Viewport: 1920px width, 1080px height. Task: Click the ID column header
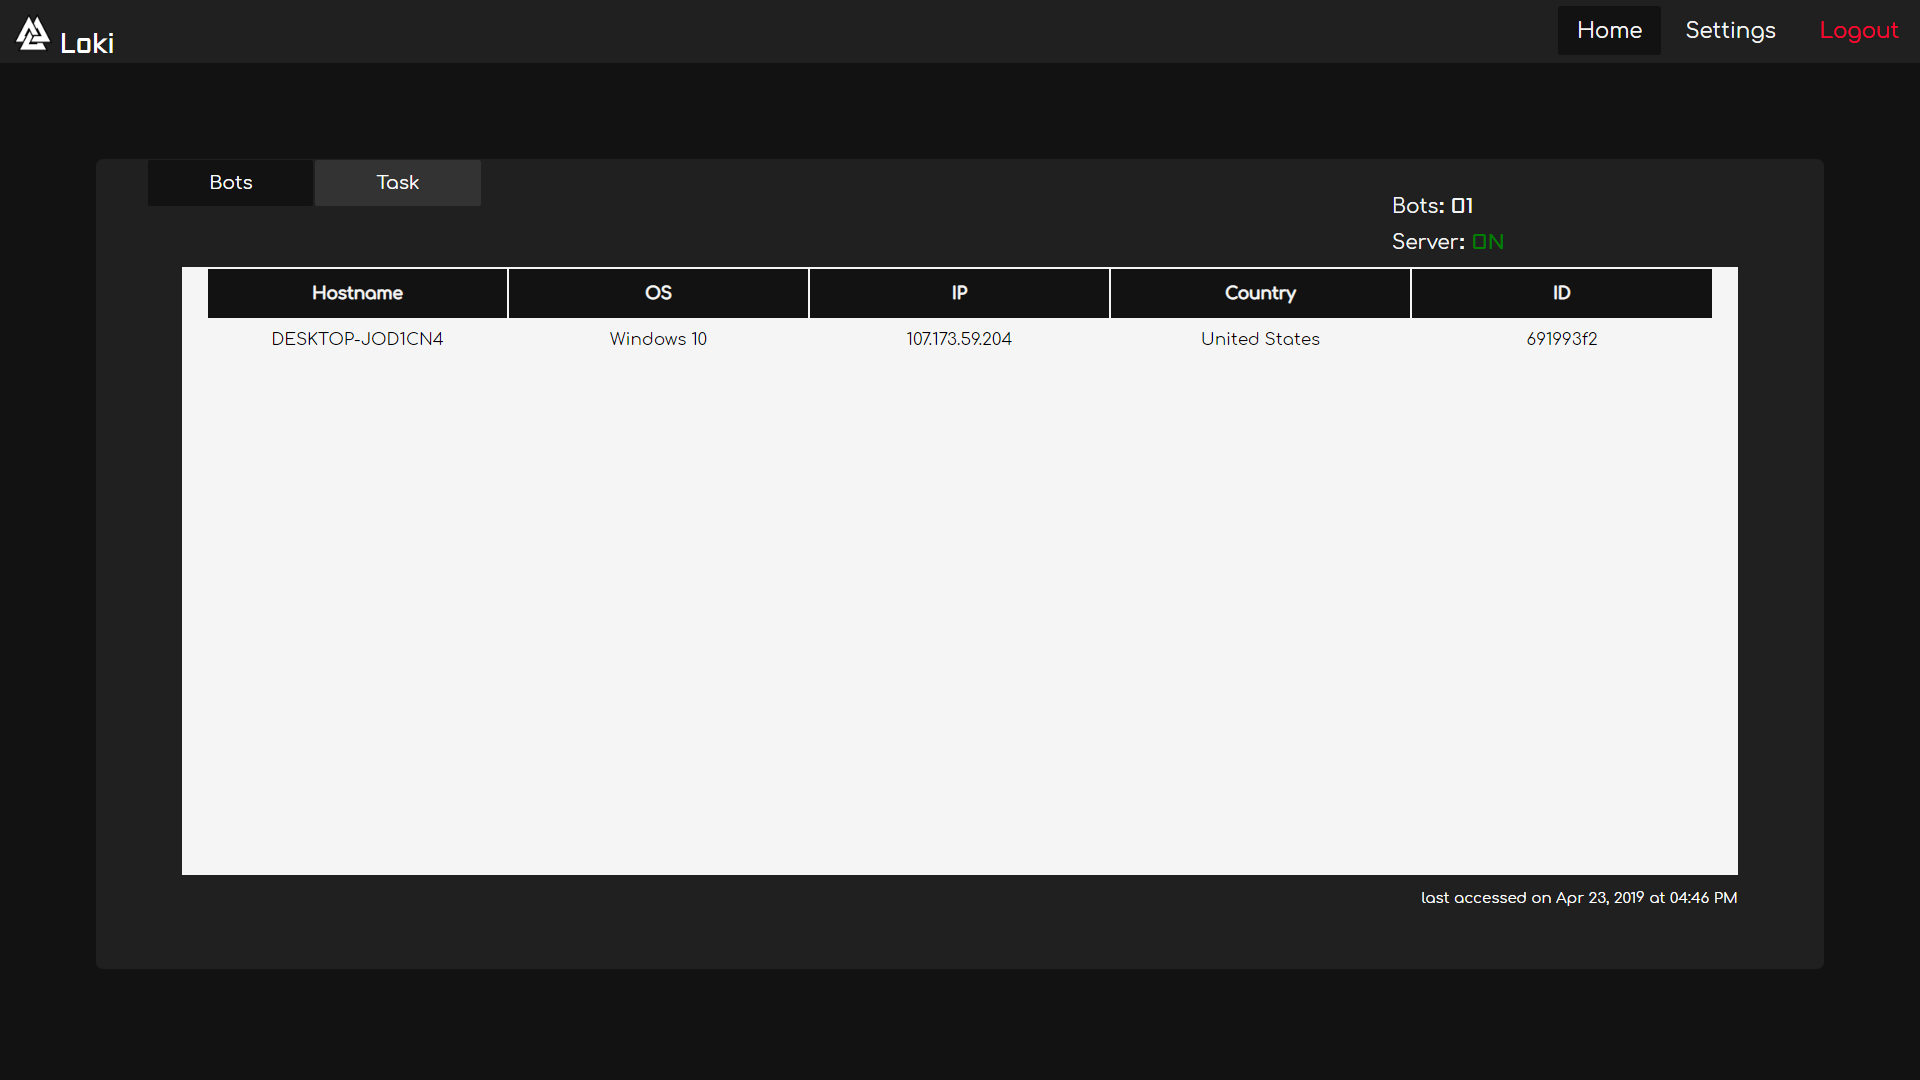pos(1561,293)
